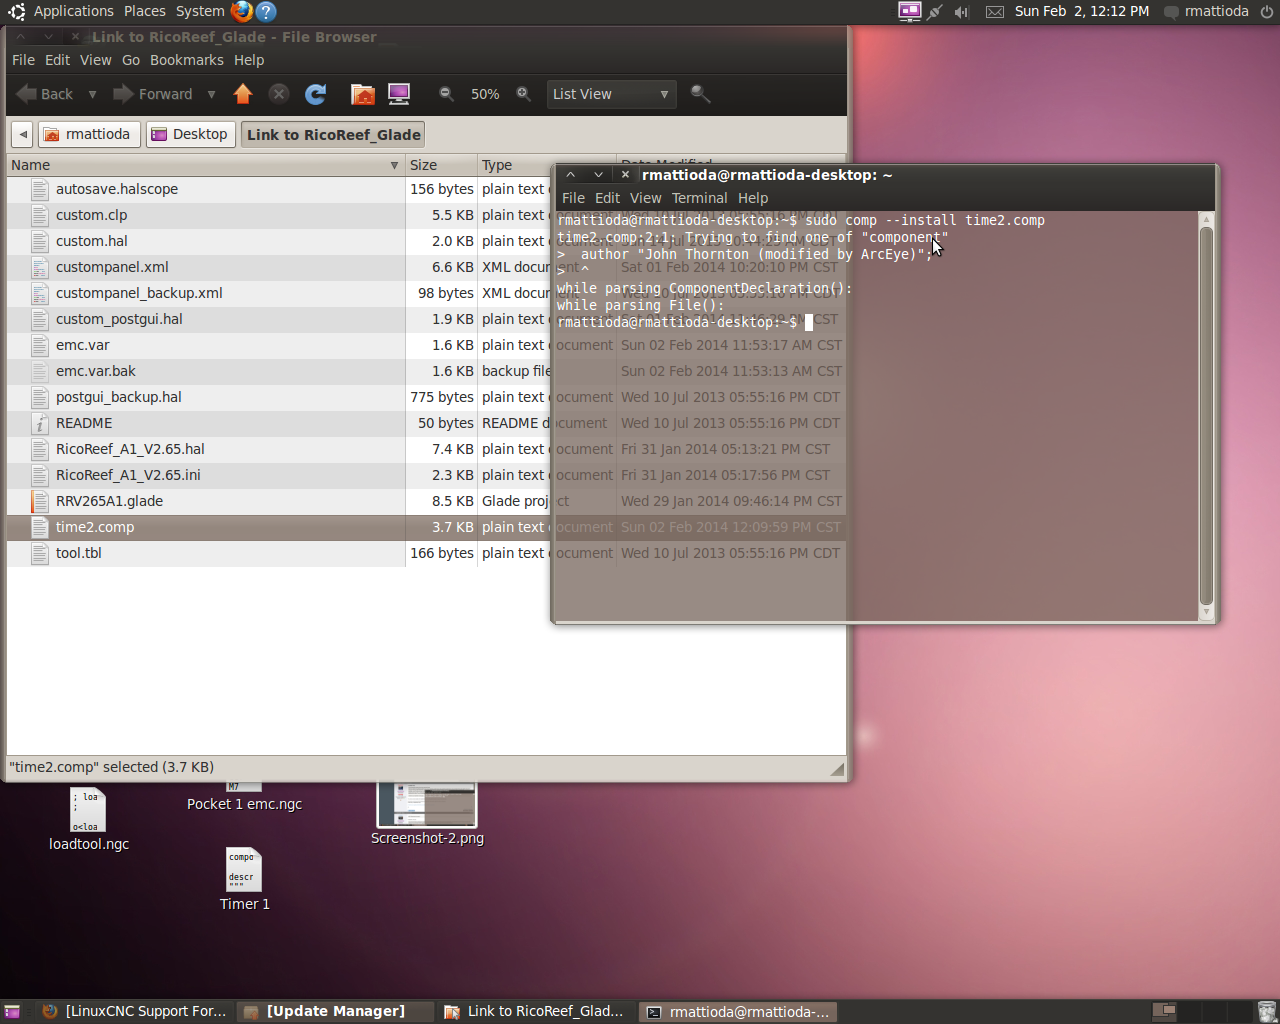
Task: Switch to Update Manager in taskbar
Action: point(335,1011)
